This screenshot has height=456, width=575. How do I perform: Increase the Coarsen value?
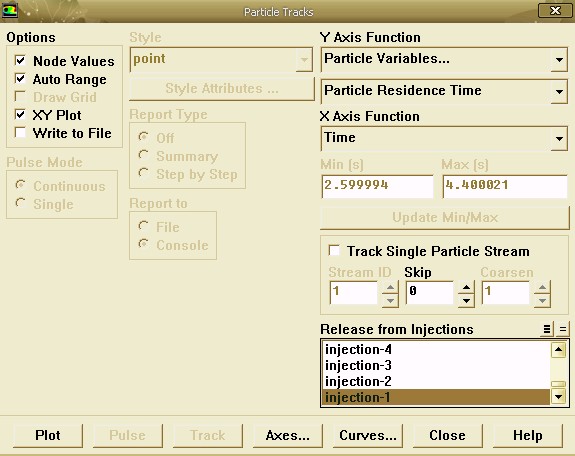(542, 287)
